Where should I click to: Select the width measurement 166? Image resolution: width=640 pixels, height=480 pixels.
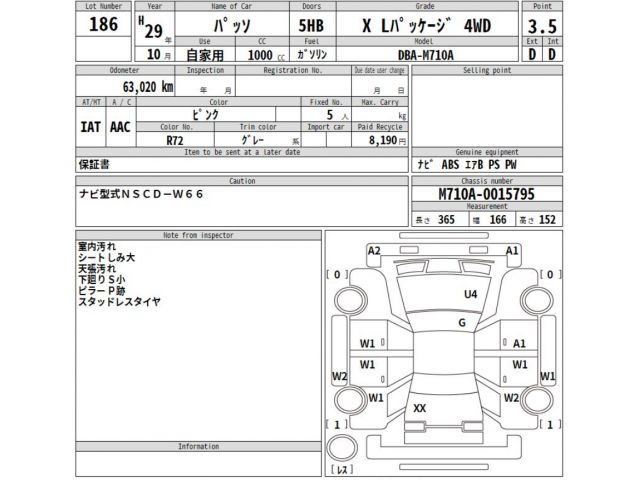point(498,220)
